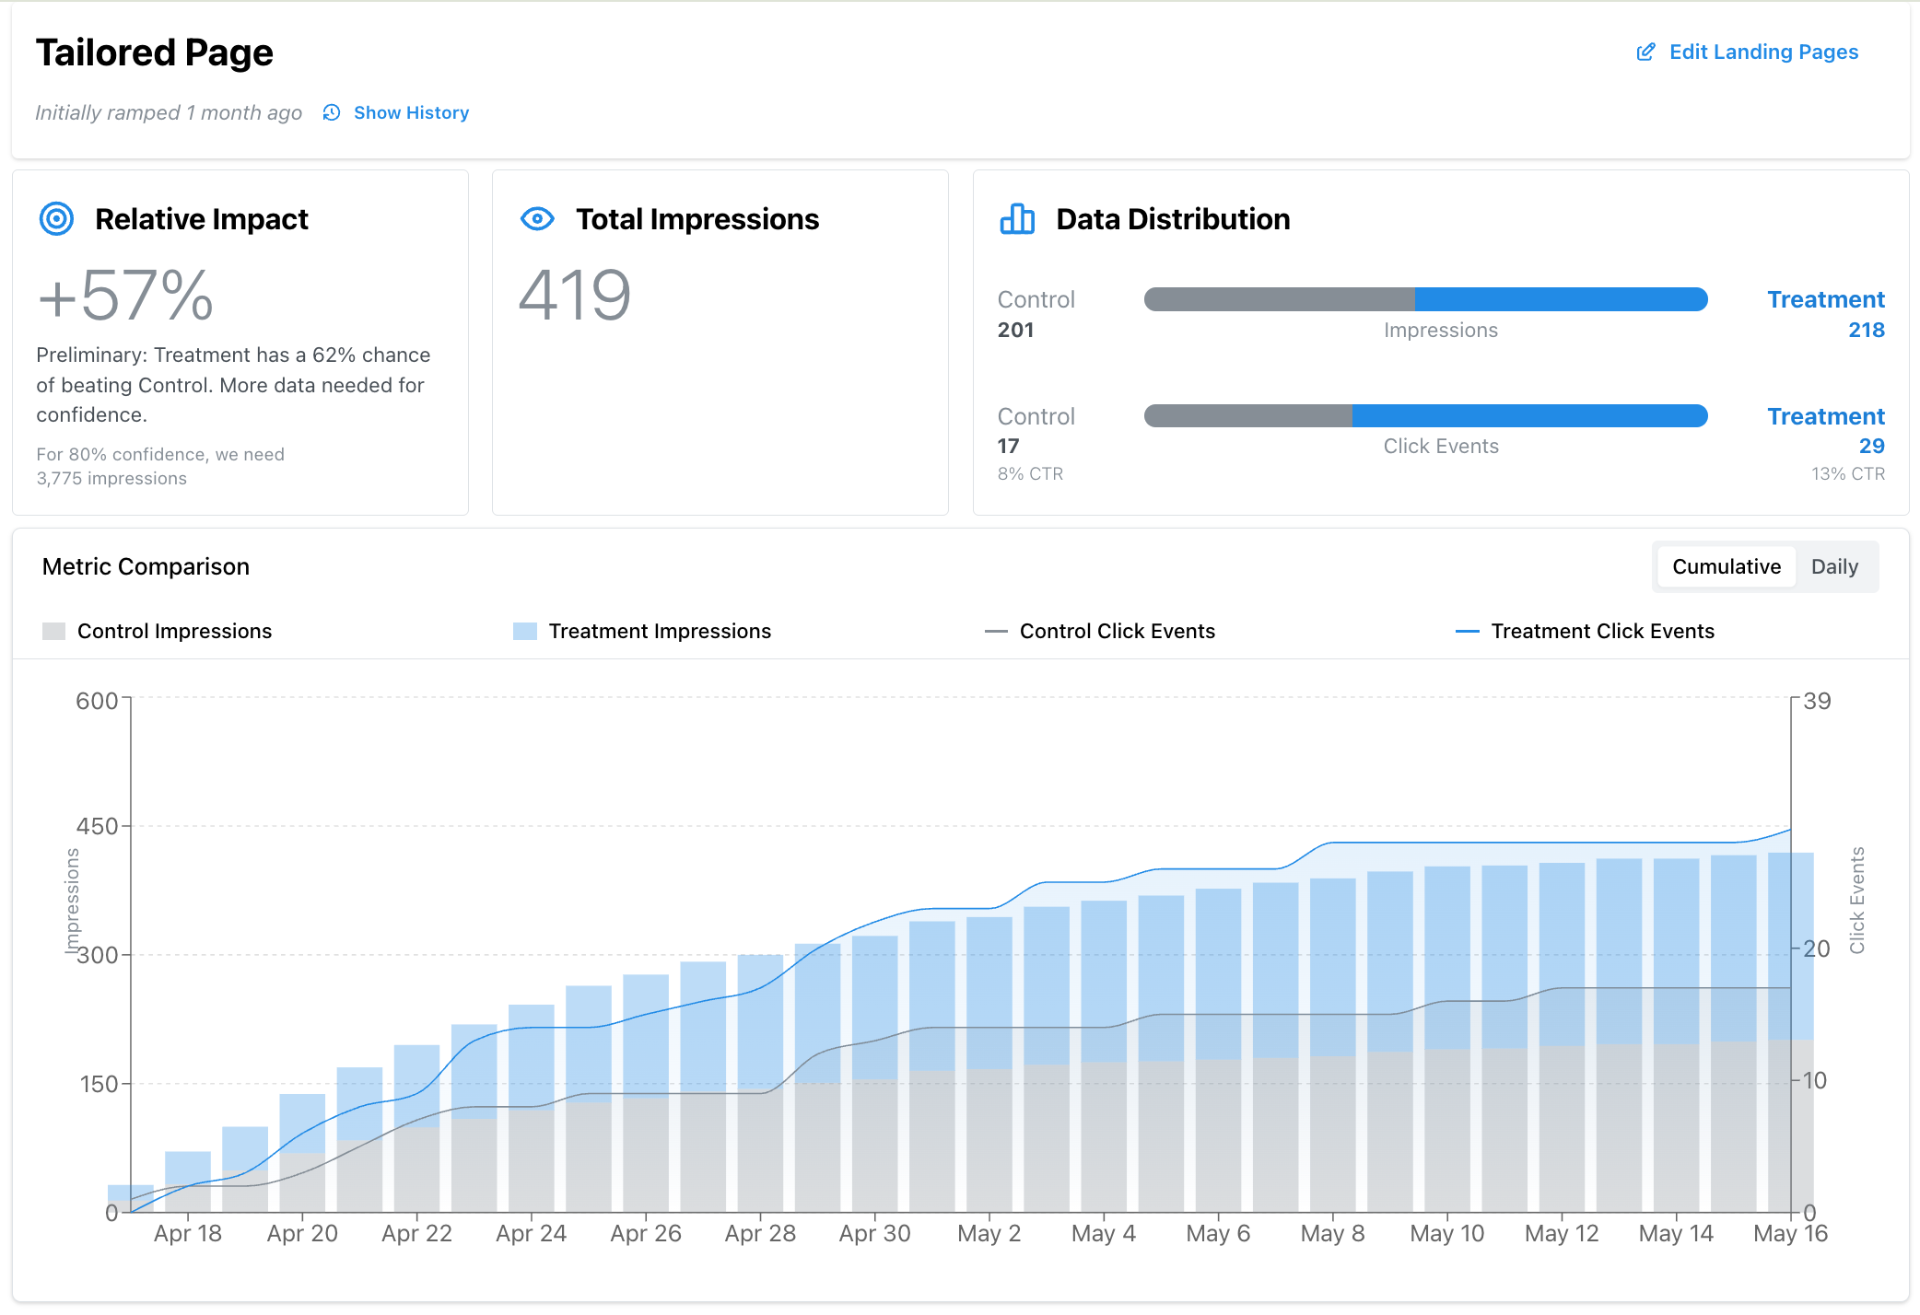1920x1315 pixels.
Task: Click the Relative Impact target icon
Action: [56, 219]
